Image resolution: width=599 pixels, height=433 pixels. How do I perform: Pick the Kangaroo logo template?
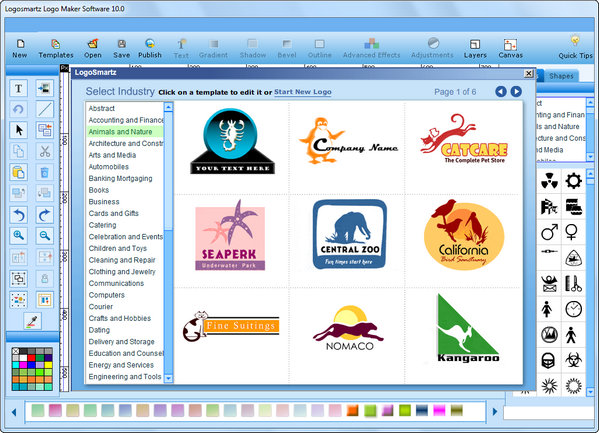(468, 328)
